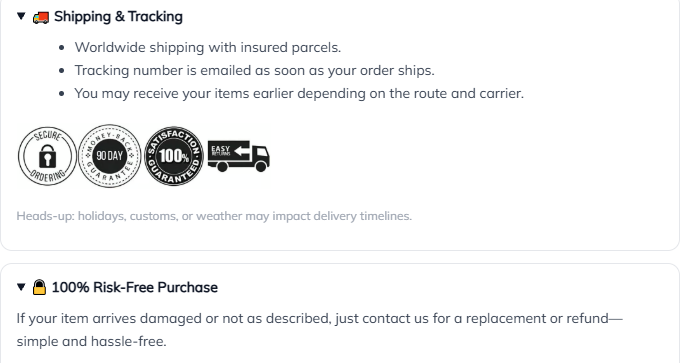Click the Heads-up holidays delivery note
This screenshot has height=363, width=680.
[x=214, y=216]
